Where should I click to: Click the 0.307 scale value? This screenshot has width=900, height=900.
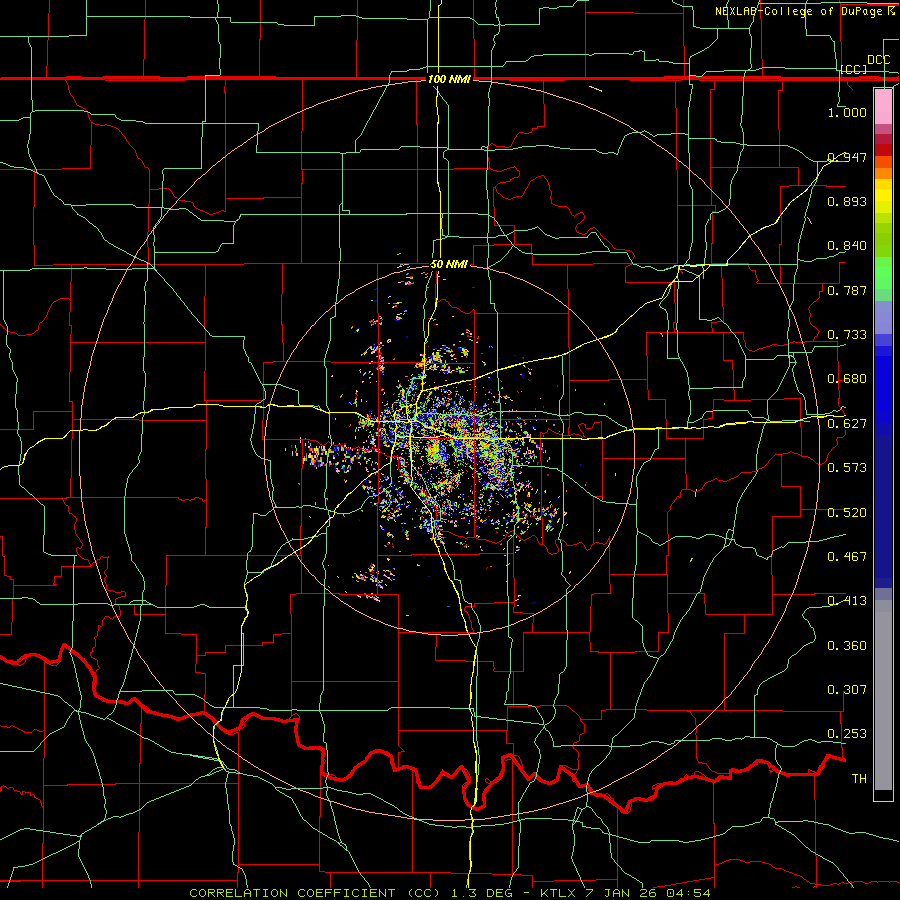pos(847,689)
